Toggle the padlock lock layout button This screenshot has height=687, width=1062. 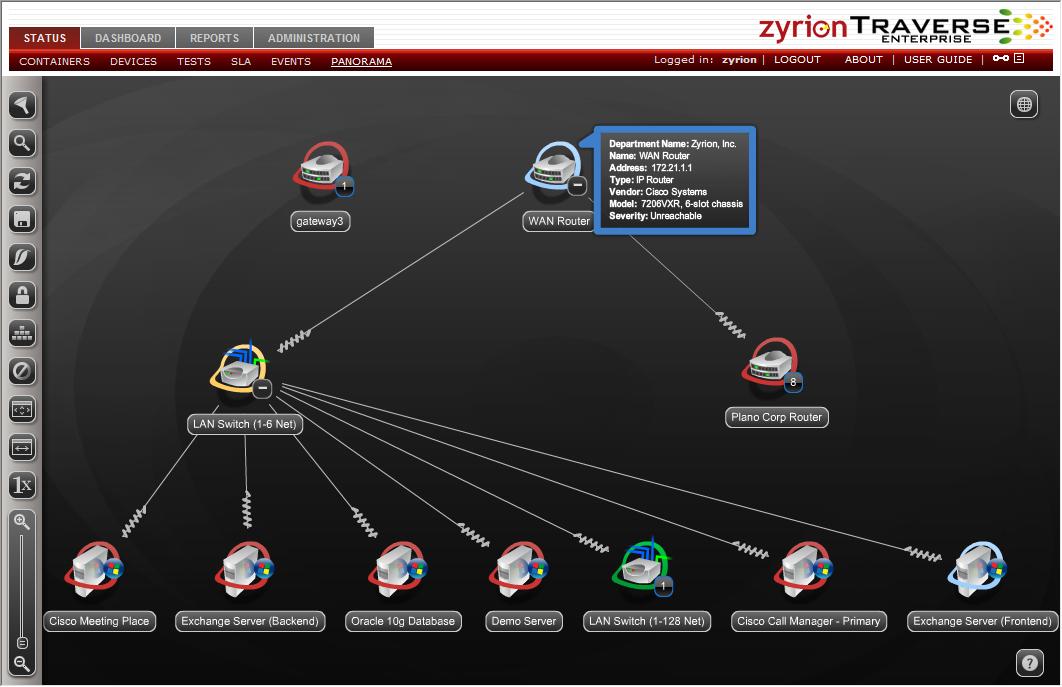click(x=22, y=295)
